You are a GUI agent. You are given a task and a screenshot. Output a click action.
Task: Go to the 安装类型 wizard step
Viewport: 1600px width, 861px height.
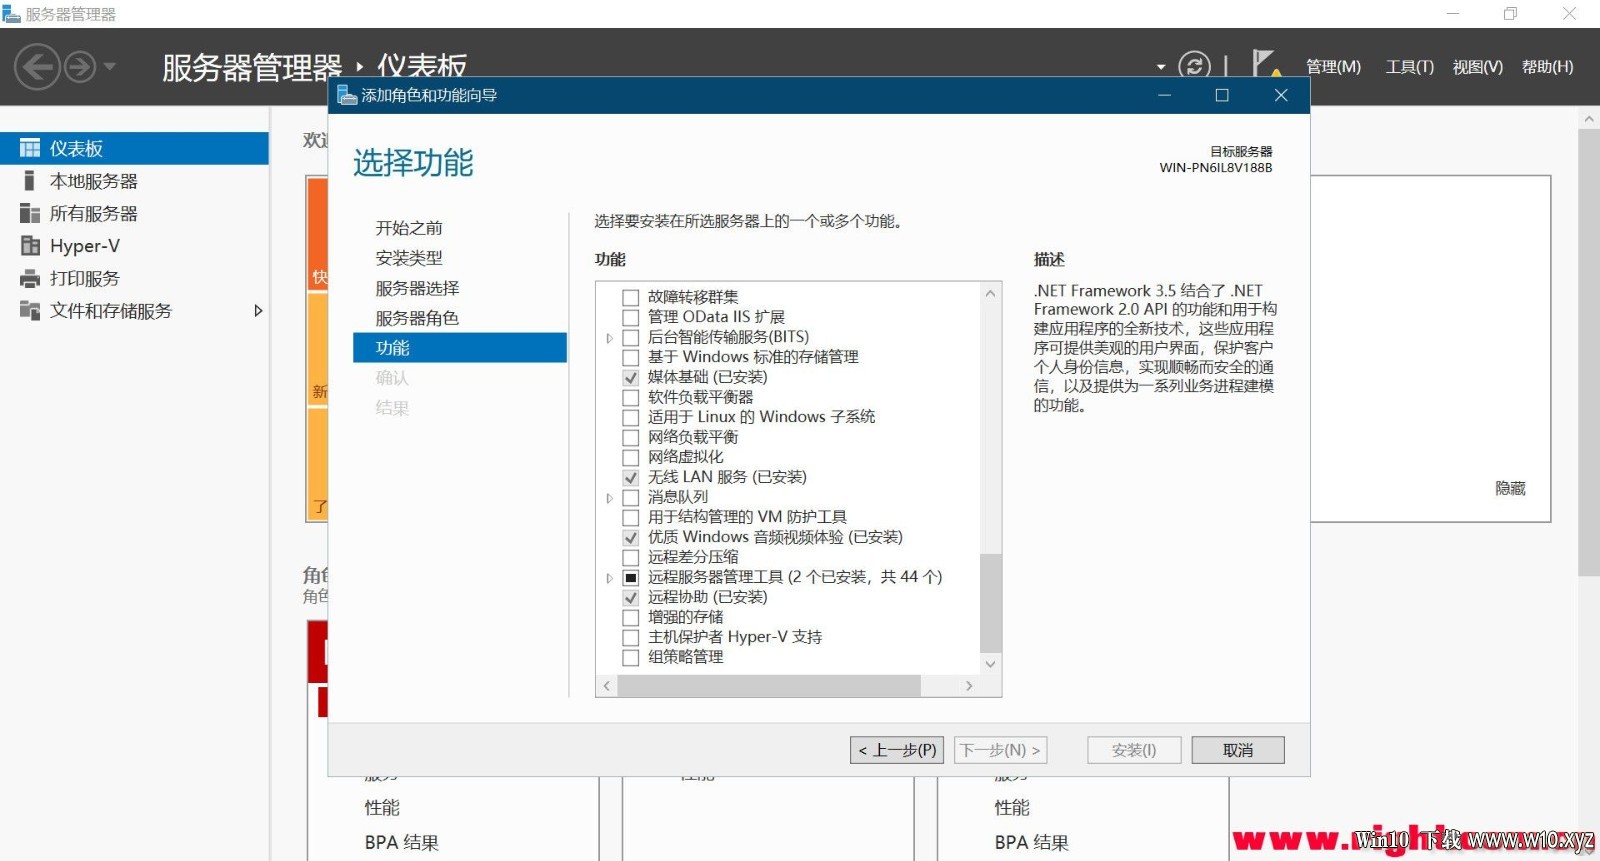click(x=409, y=258)
